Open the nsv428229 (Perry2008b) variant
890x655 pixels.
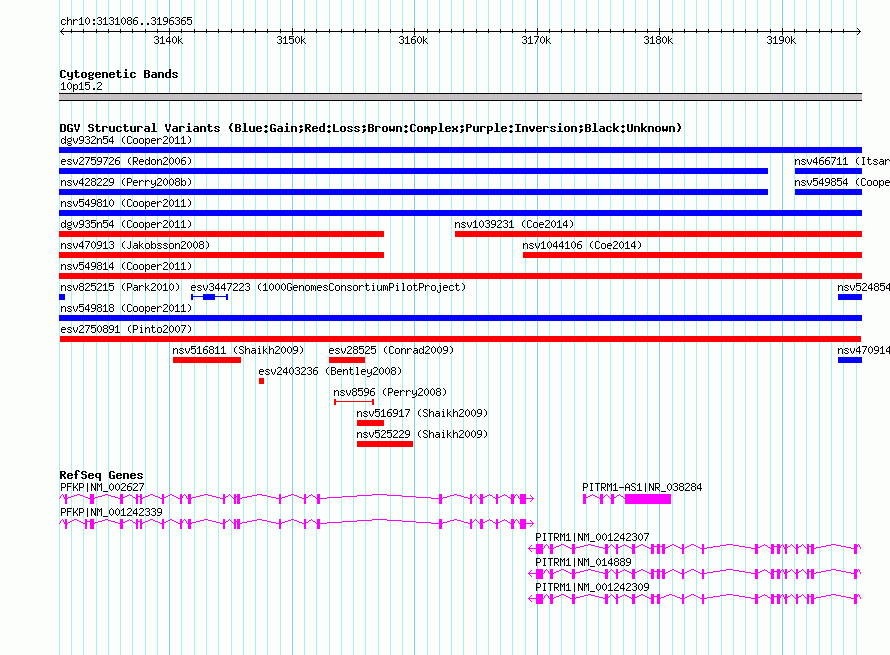pyautogui.click(x=126, y=182)
